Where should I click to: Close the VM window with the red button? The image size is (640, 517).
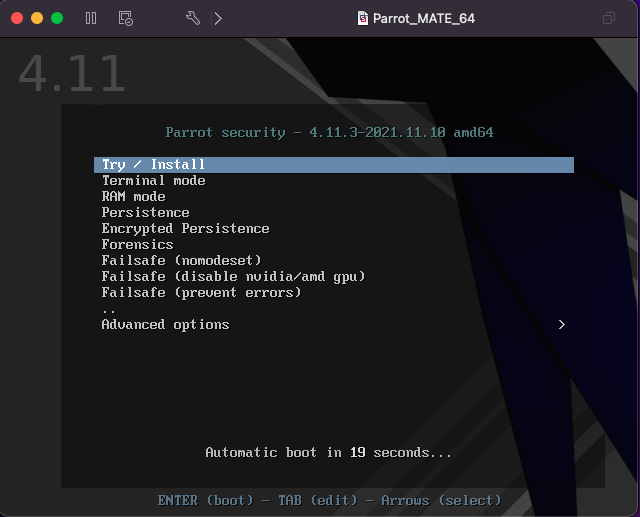pyautogui.click(x=17, y=18)
